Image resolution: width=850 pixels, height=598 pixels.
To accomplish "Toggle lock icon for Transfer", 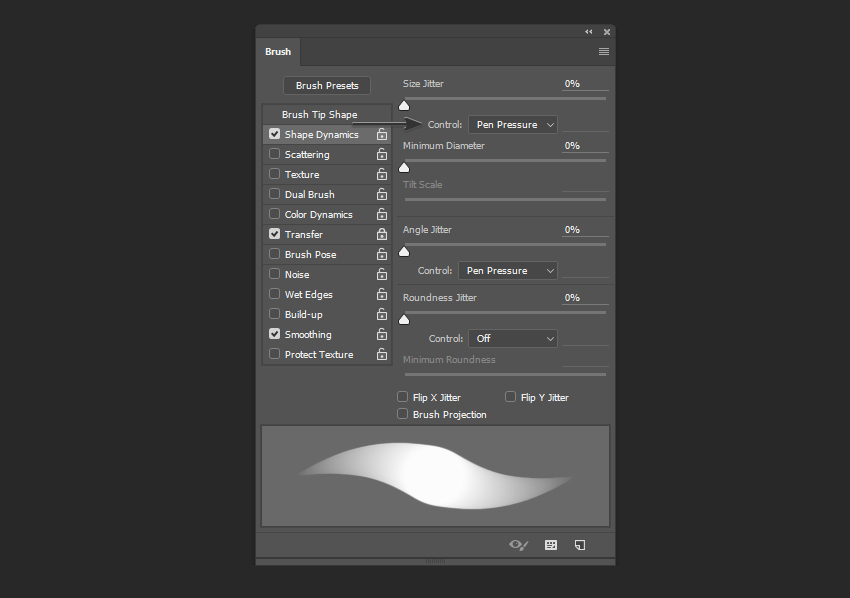I will pyautogui.click(x=382, y=234).
